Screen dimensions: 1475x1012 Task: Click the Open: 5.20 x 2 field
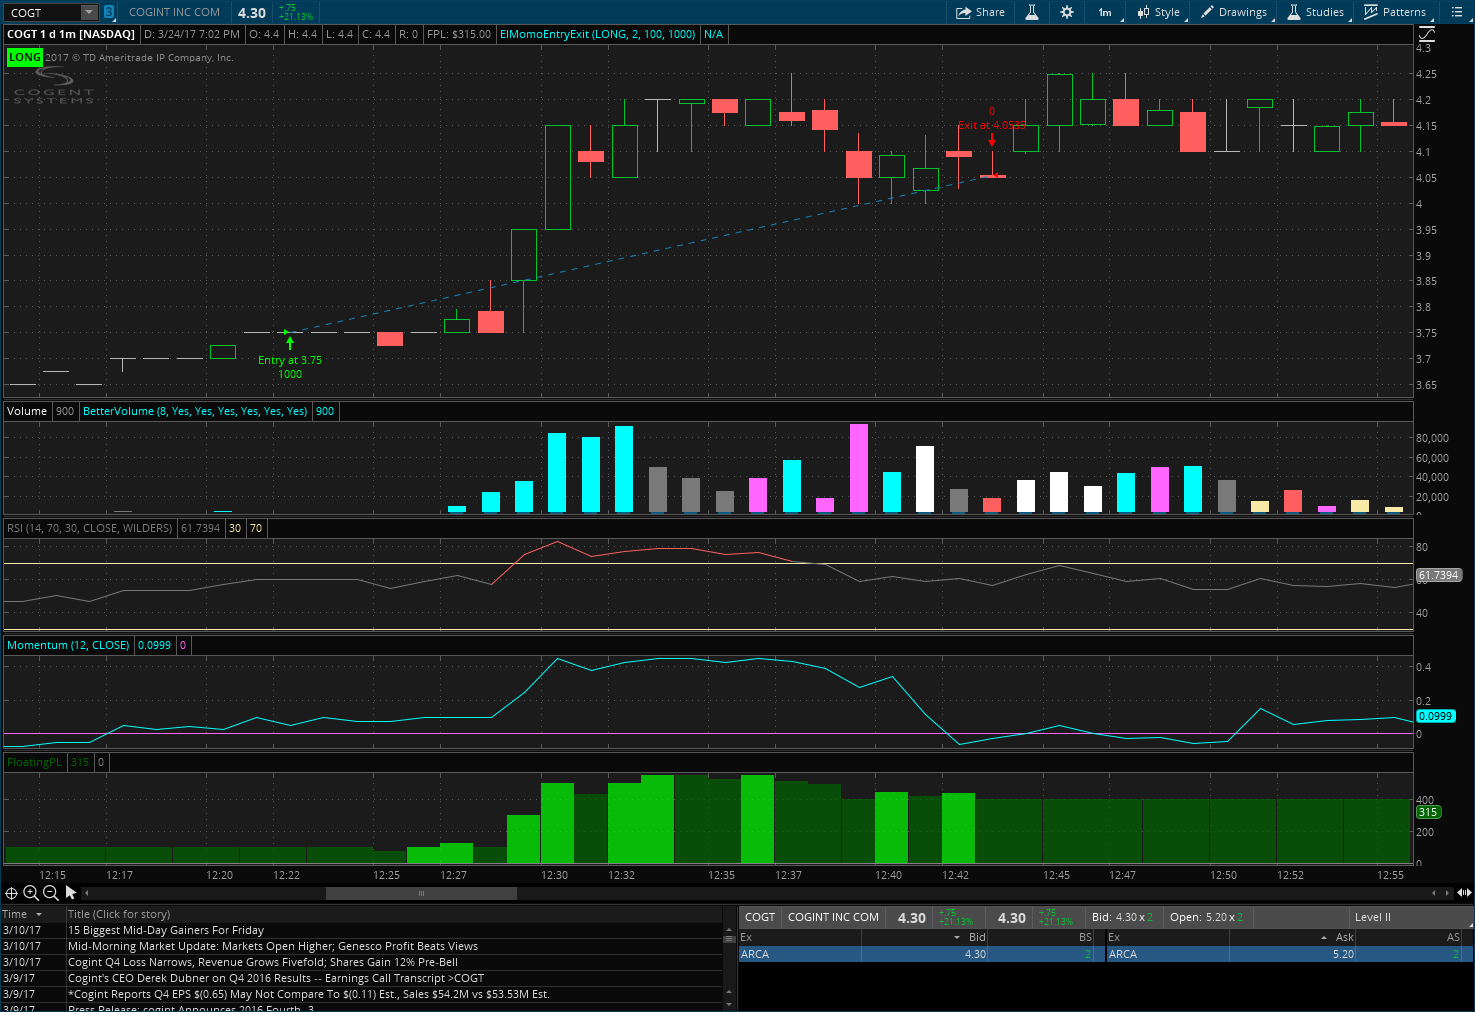click(1207, 917)
